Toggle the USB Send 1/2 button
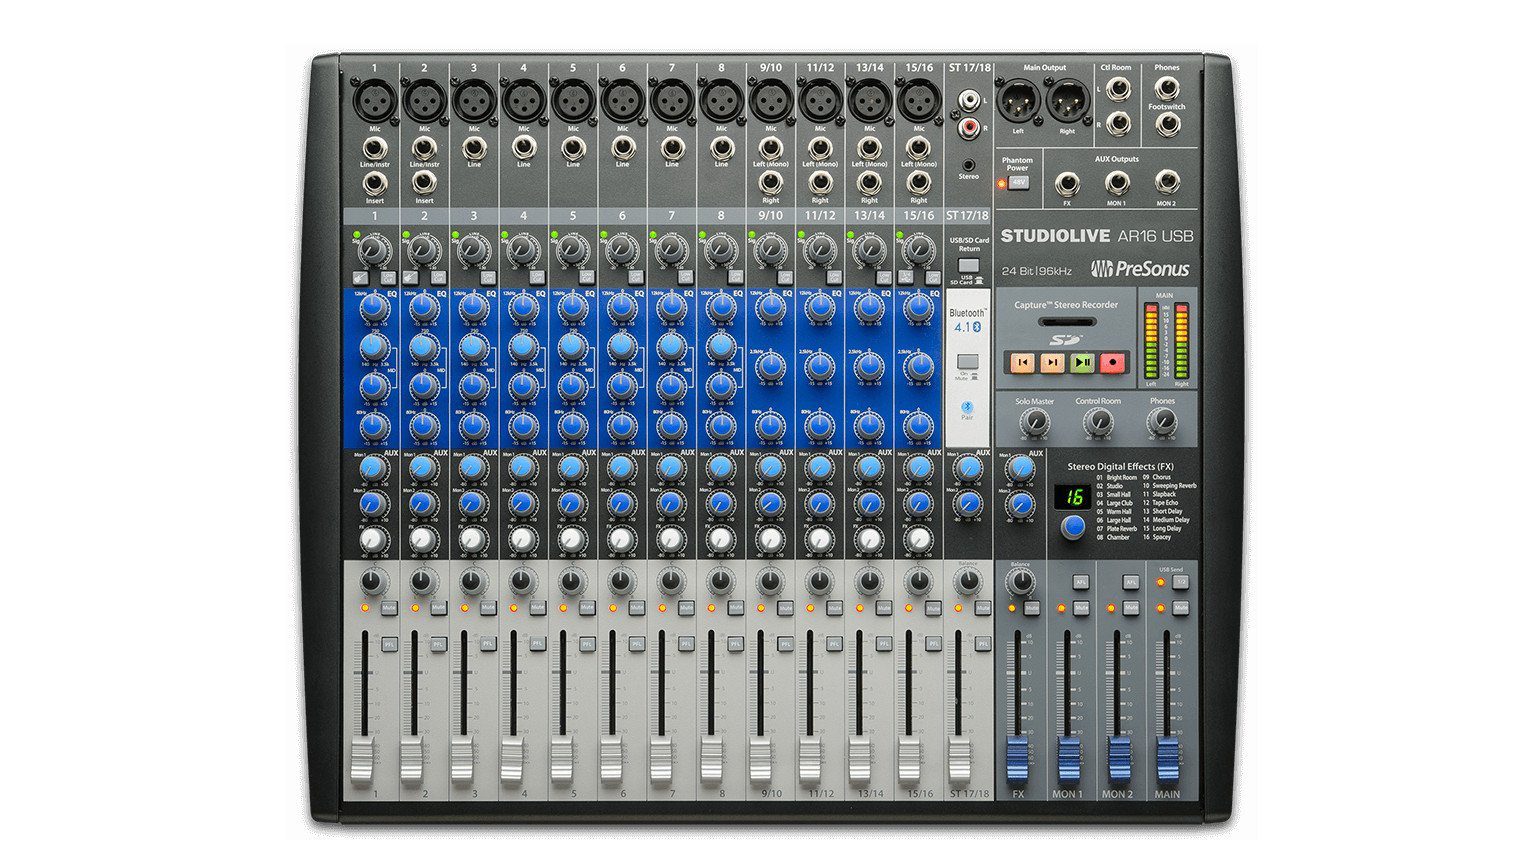Image resolution: width=1540 pixels, height=850 pixels. [x=1180, y=582]
